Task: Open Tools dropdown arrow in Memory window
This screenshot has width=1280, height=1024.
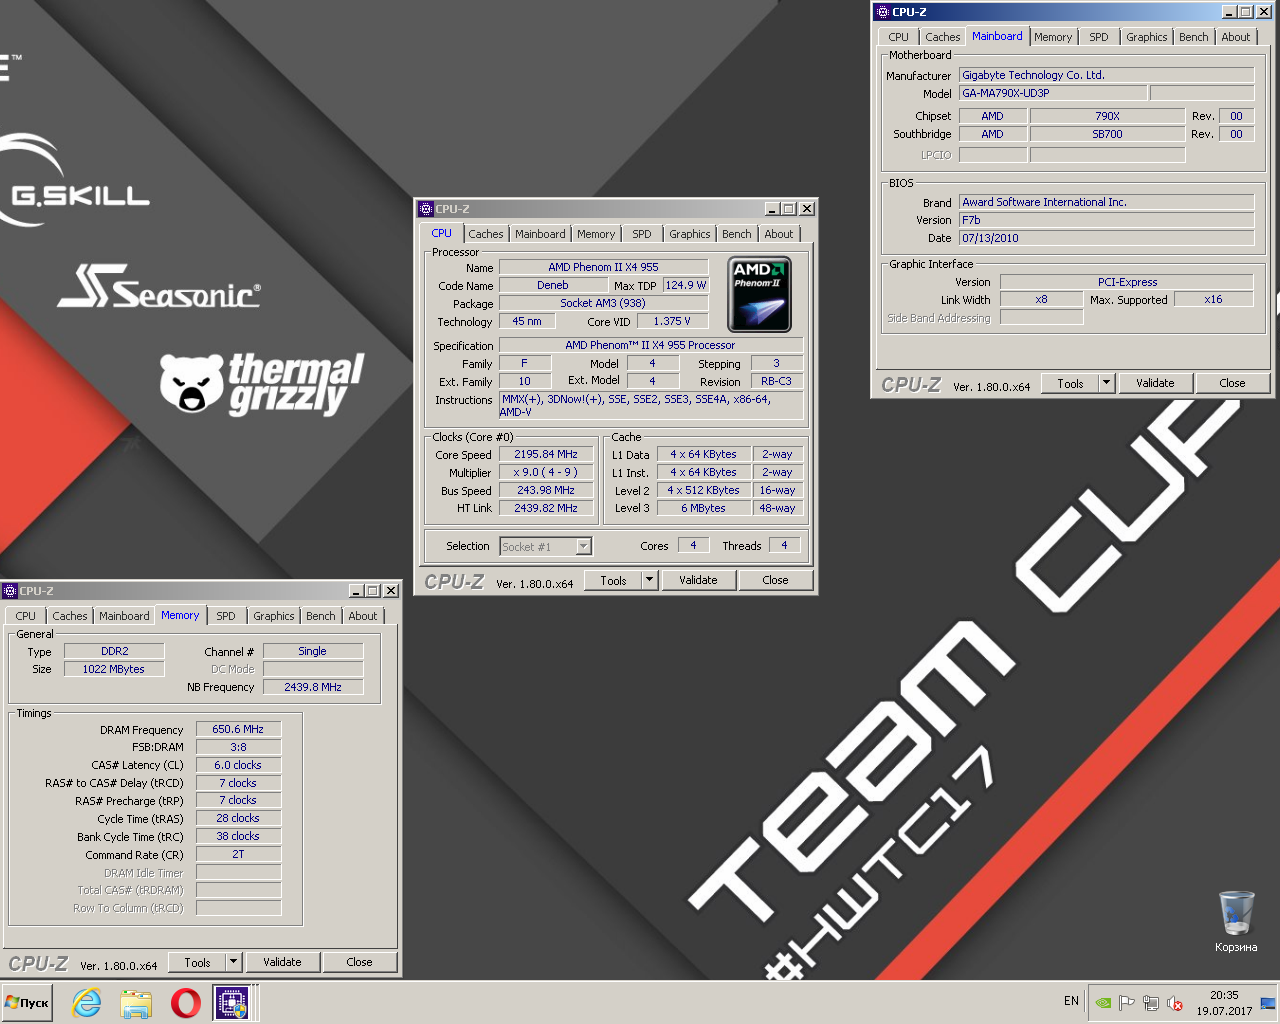Action: [234, 962]
